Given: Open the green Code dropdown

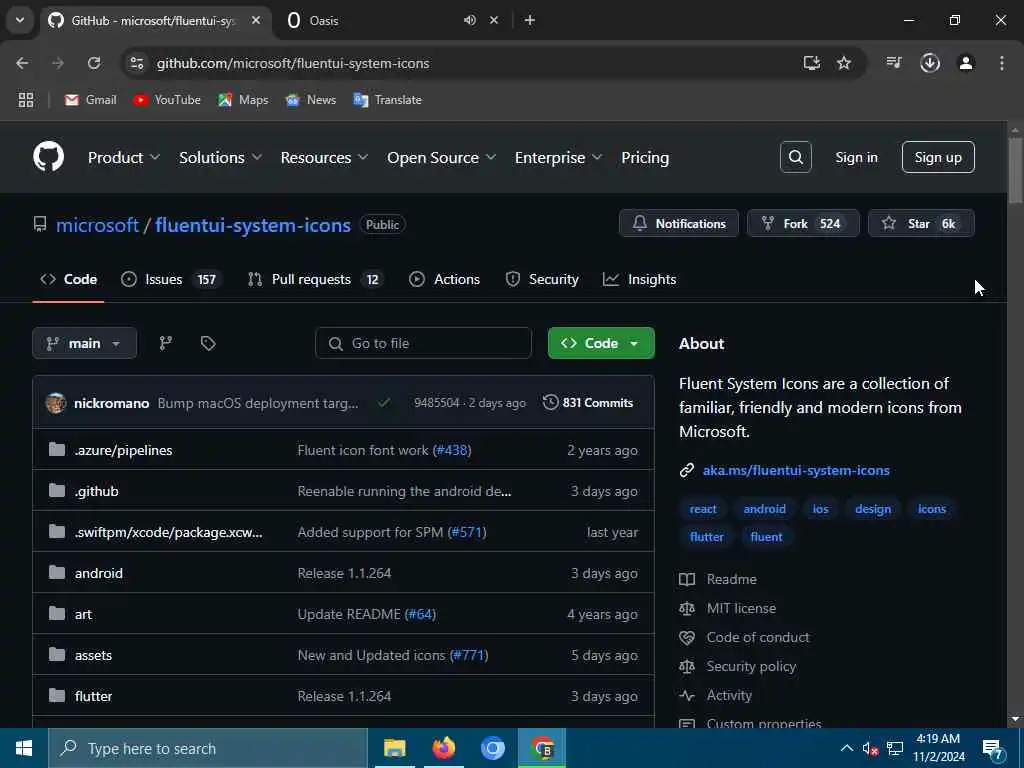Looking at the screenshot, I should [x=601, y=343].
